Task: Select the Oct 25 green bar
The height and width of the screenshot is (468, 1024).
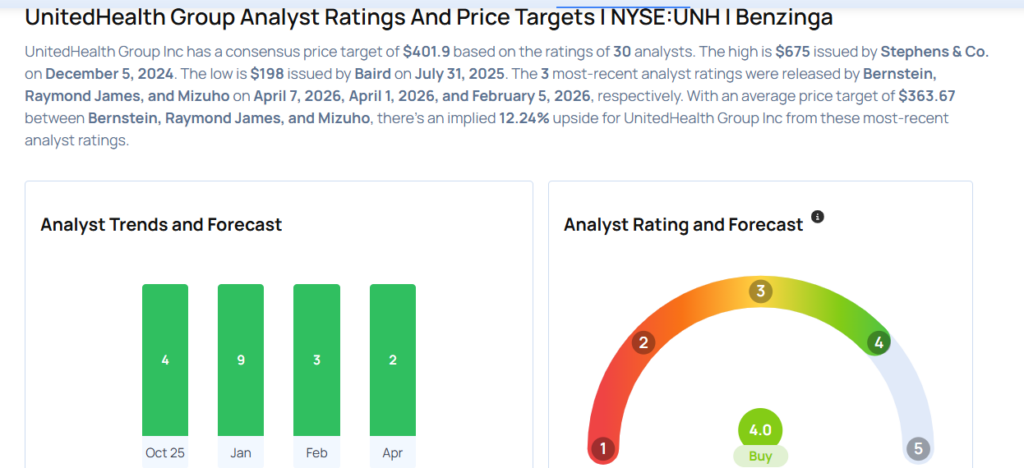Action: point(165,359)
